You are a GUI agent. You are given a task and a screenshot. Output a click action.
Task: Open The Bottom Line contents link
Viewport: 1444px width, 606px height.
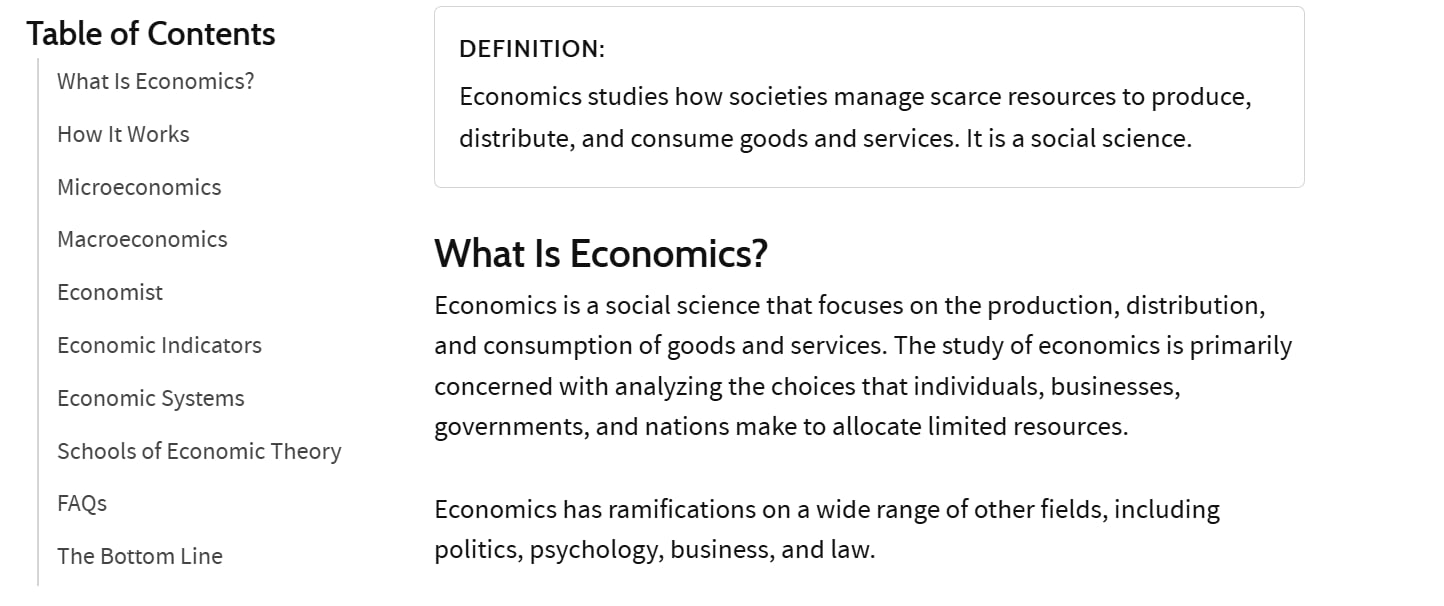pyautogui.click(x=140, y=556)
